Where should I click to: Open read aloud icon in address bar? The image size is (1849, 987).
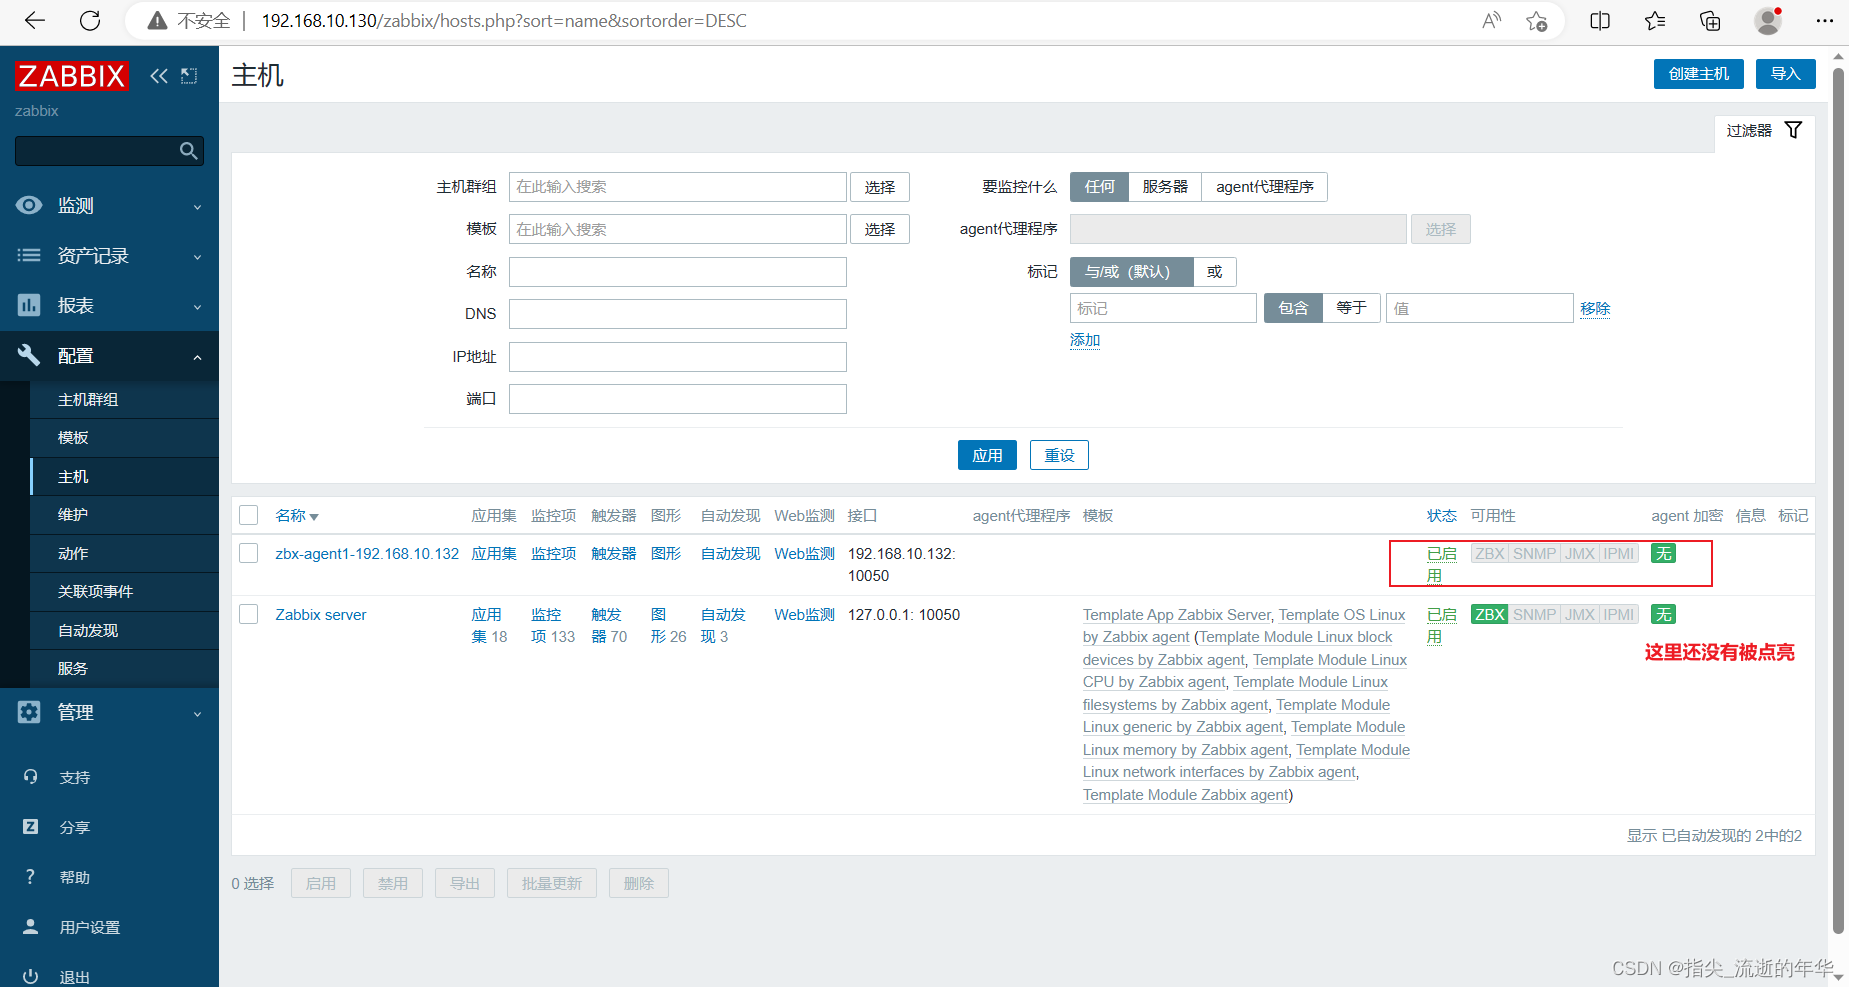click(x=1491, y=21)
